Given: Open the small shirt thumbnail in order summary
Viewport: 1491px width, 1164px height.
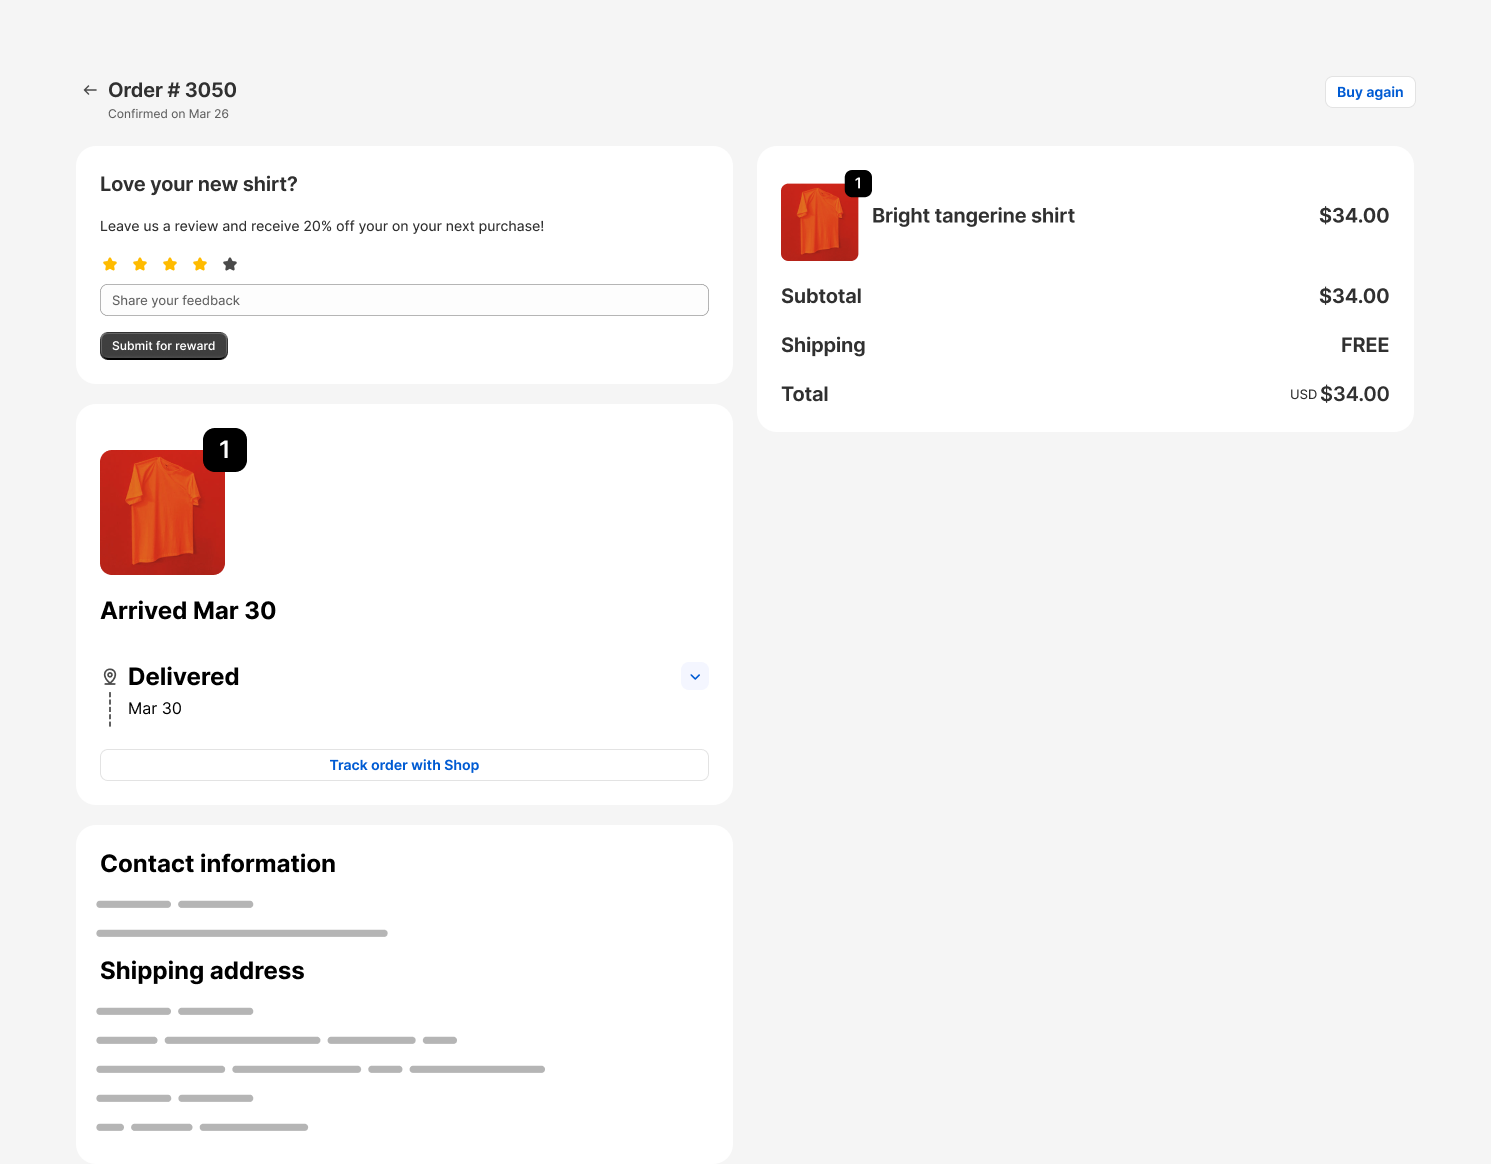Looking at the screenshot, I should [819, 222].
